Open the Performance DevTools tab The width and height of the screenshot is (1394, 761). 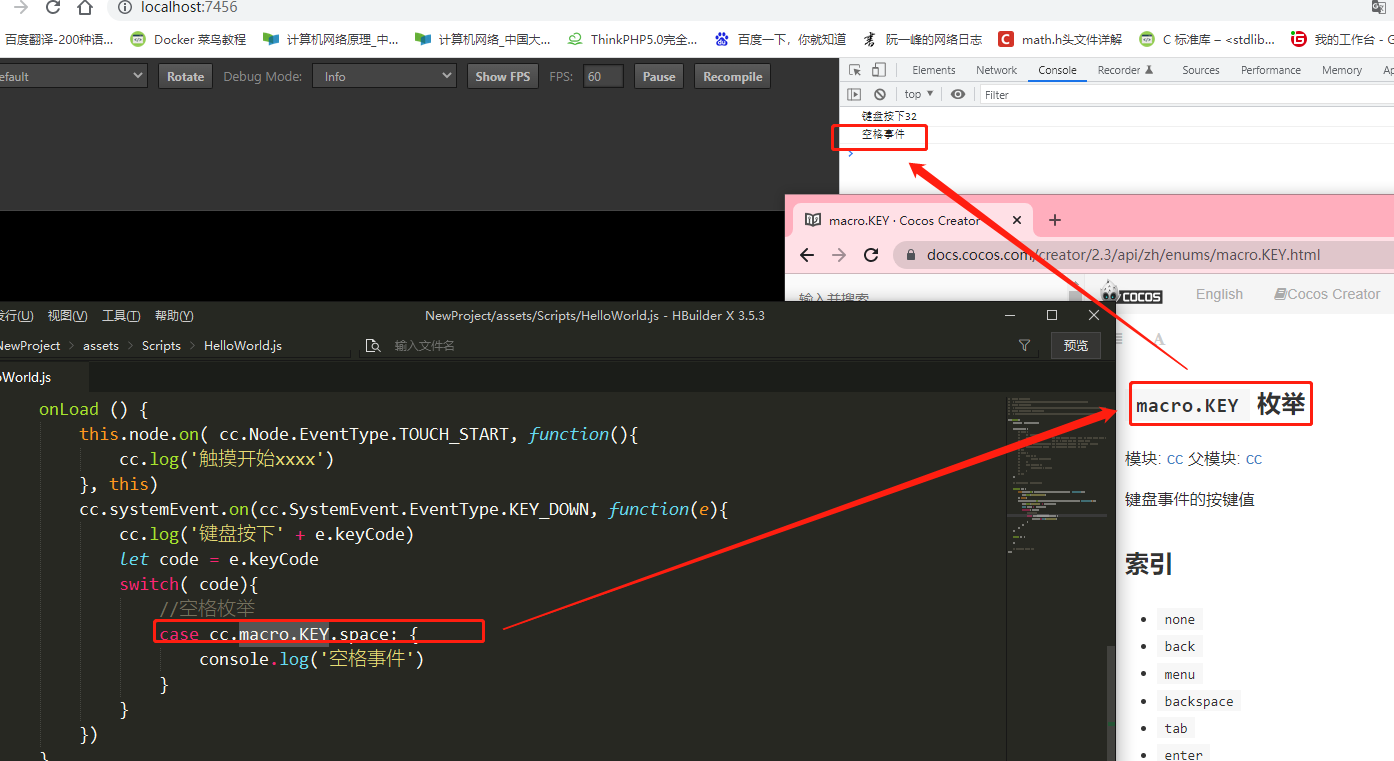click(1271, 70)
